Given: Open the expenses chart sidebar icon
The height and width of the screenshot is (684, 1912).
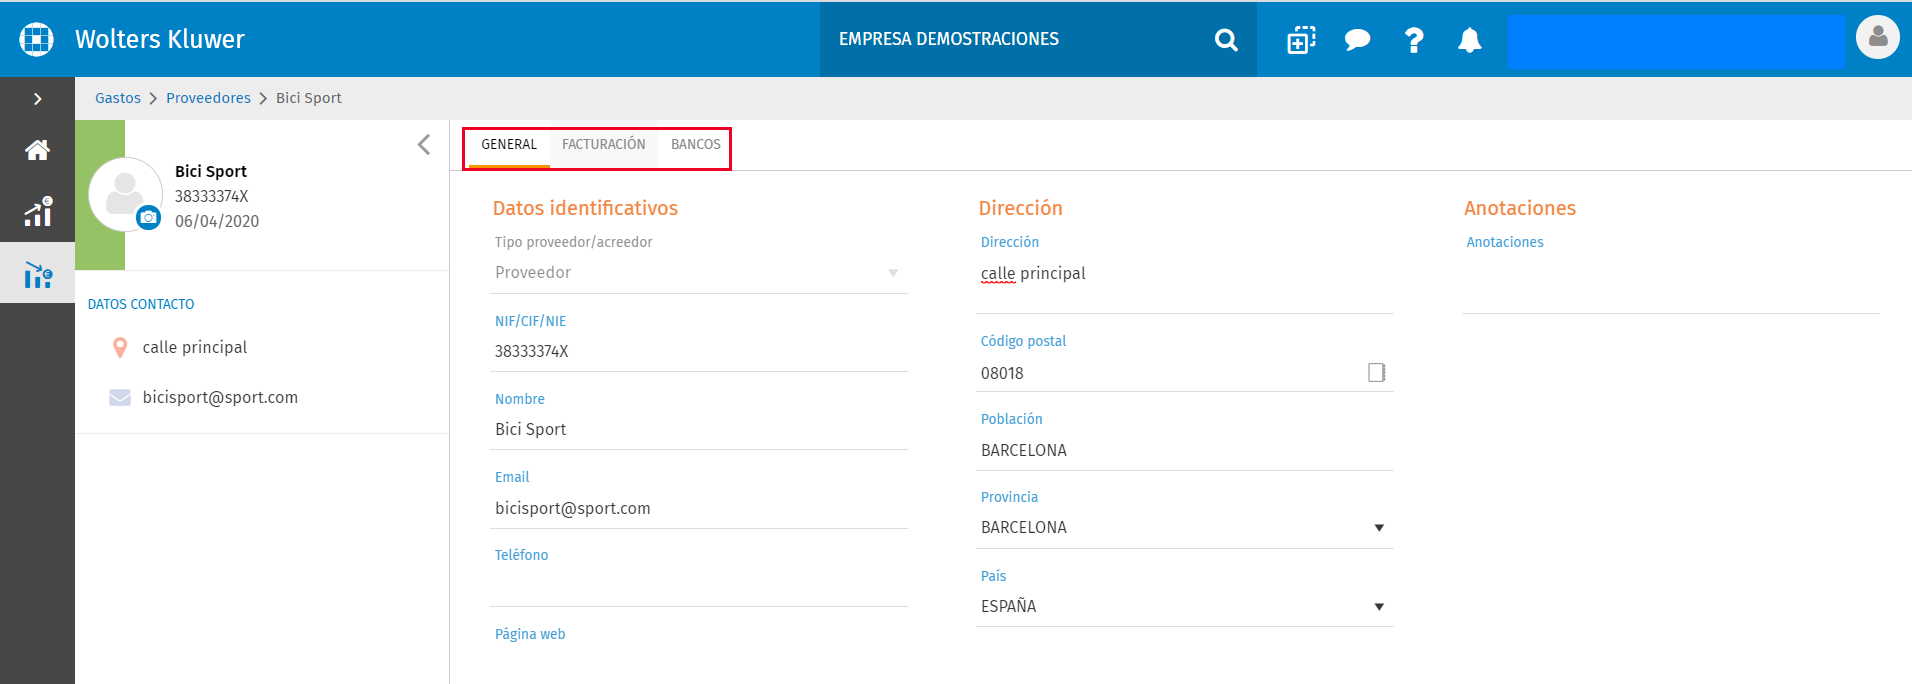Looking at the screenshot, I should (38, 274).
